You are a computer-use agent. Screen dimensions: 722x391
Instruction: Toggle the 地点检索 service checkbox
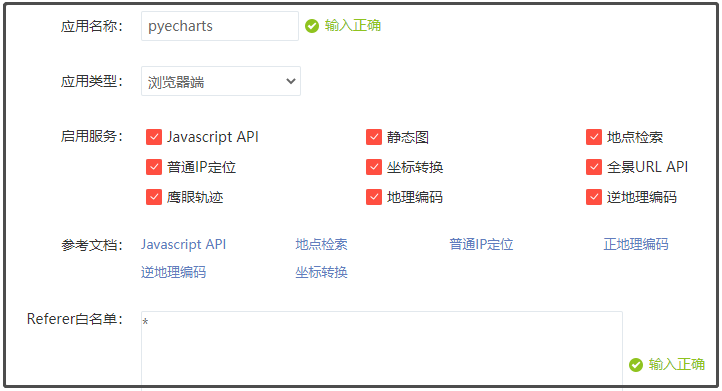(594, 137)
